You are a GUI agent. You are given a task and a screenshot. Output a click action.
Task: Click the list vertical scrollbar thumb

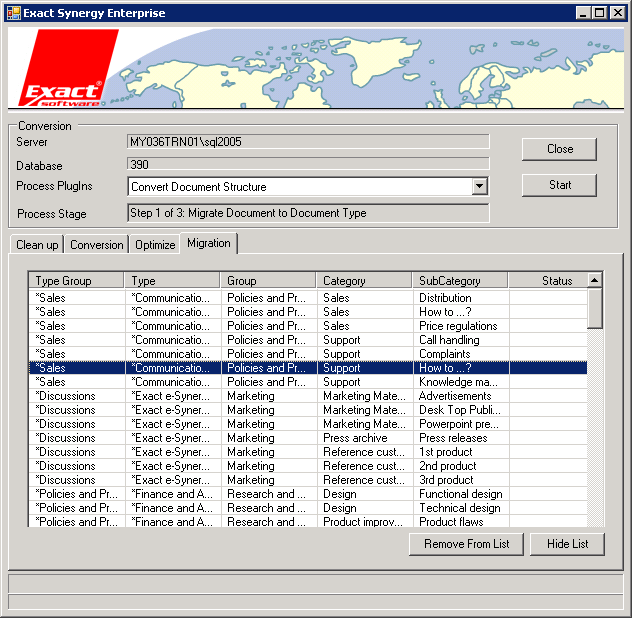click(595, 308)
